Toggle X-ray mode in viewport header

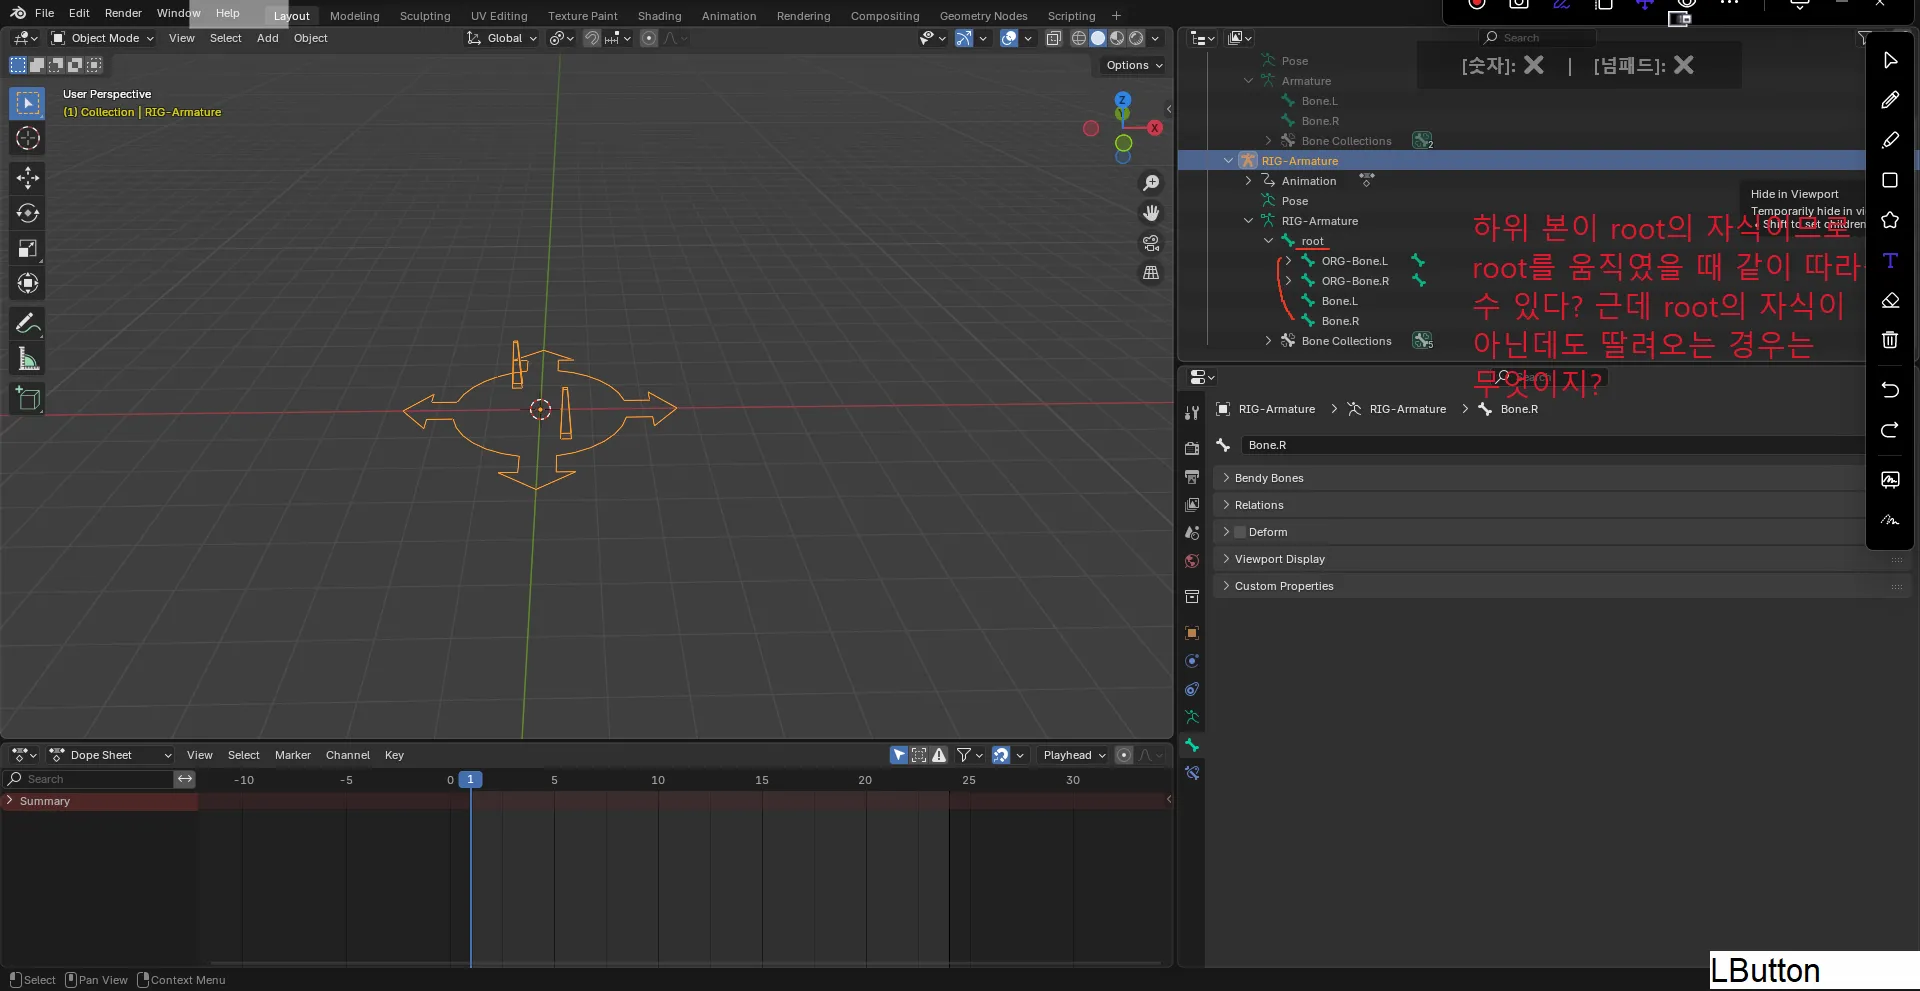(1054, 38)
